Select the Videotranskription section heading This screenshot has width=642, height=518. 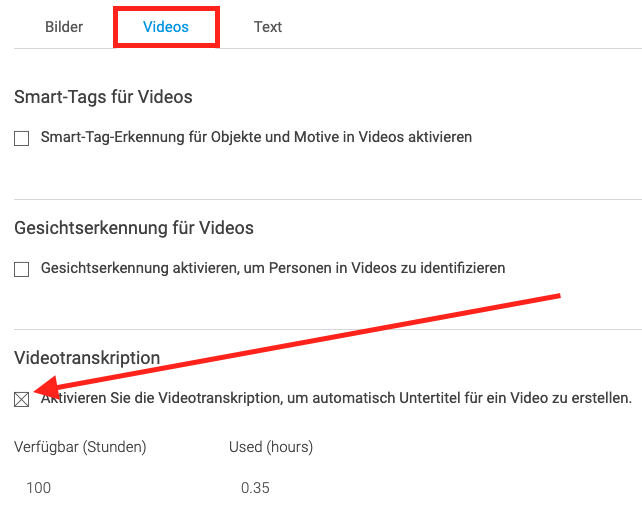(87, 358)
